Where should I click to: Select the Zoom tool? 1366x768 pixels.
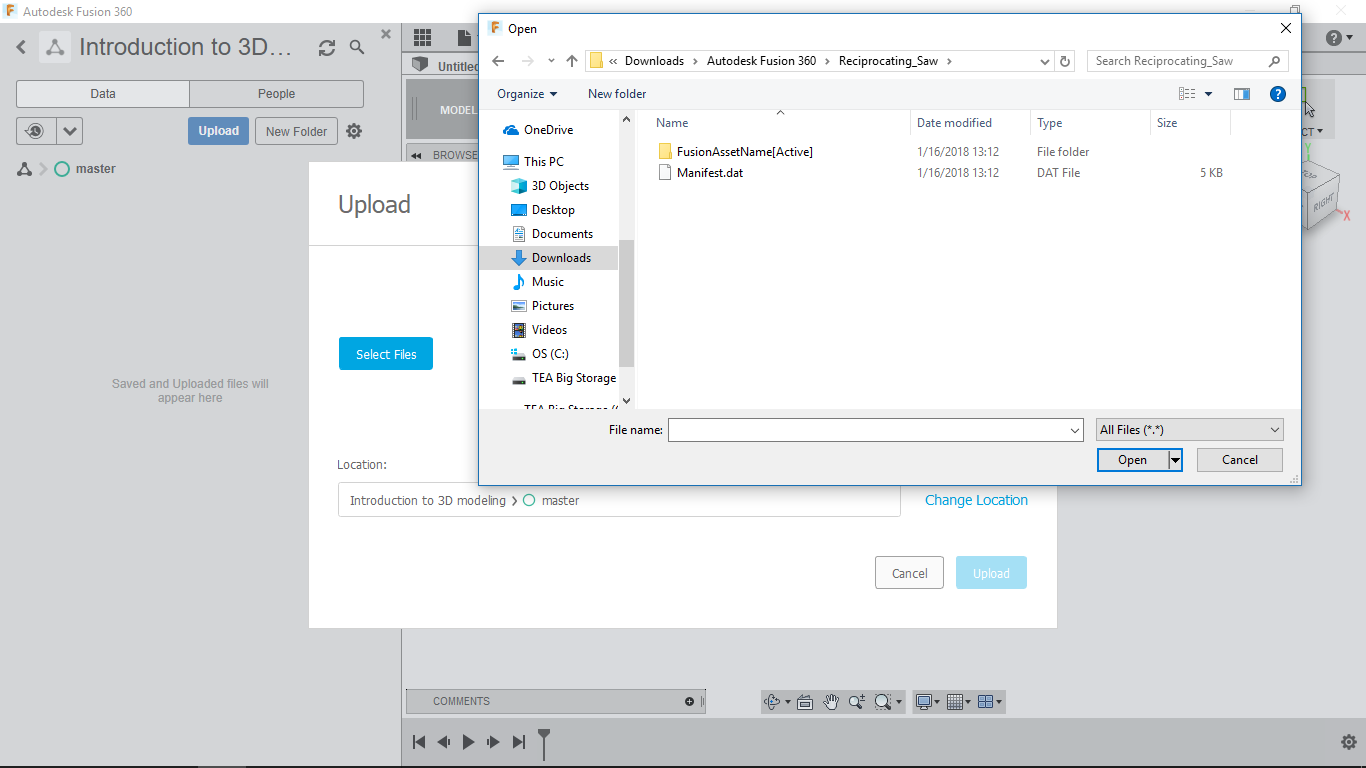point(857,702)
